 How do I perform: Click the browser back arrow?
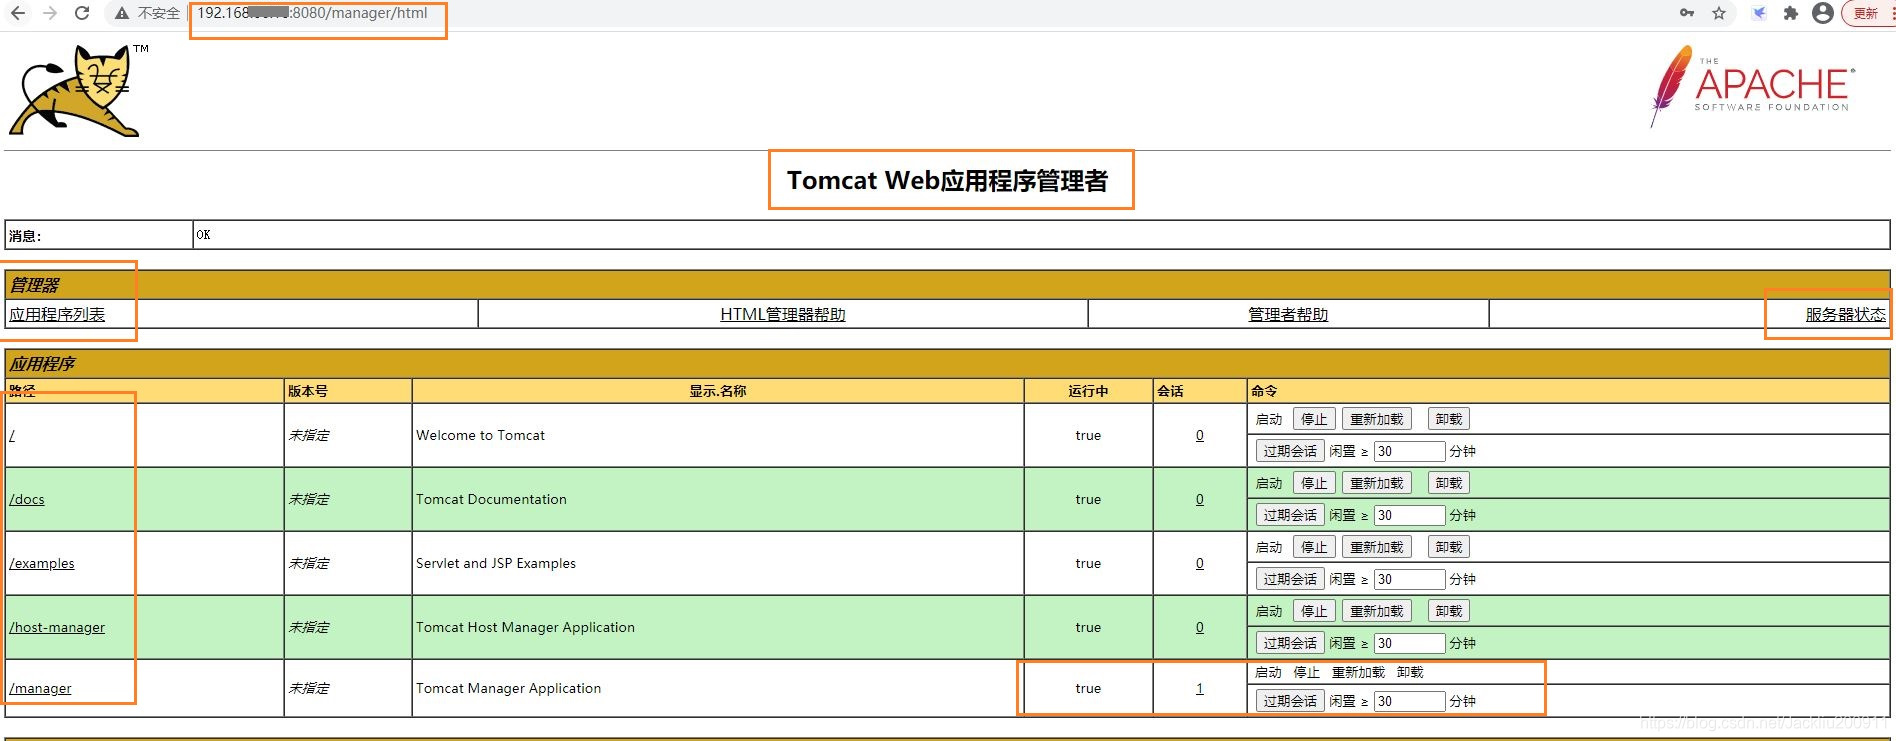18,13
